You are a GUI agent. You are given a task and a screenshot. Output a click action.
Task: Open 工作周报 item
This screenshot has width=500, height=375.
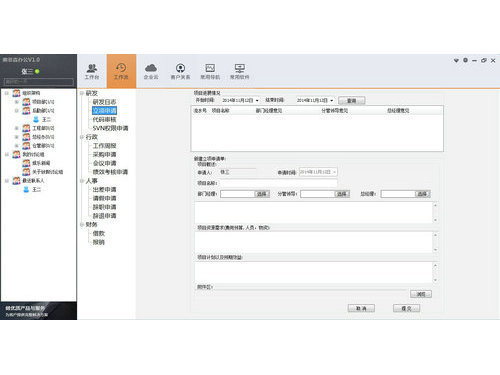click(x=104, y=146)
